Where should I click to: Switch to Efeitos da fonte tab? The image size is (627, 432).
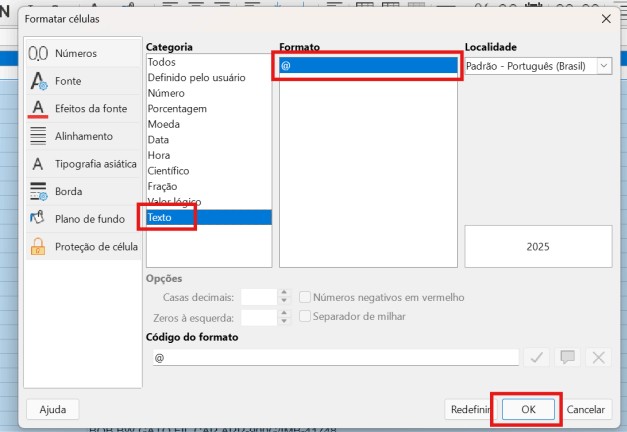pos(84,108)
